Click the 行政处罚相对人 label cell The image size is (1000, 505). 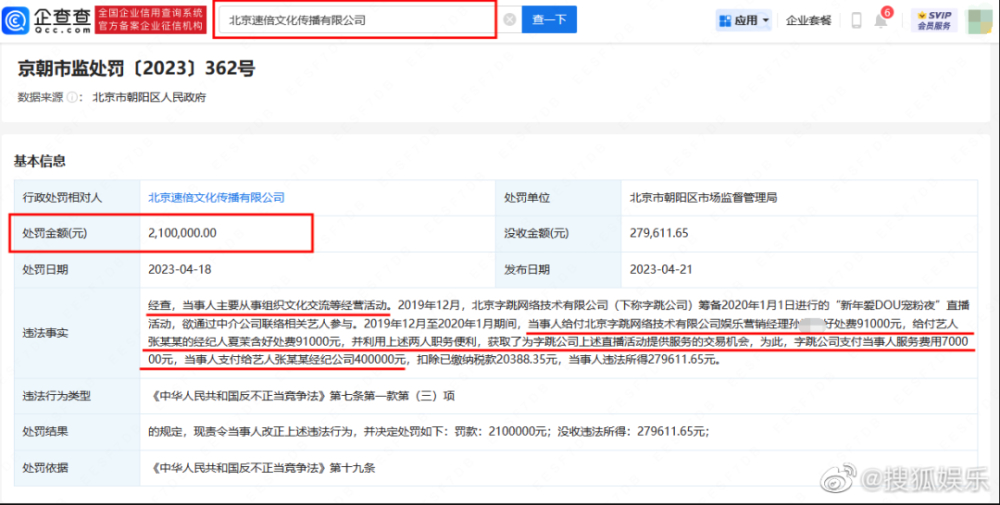point(77,198)
